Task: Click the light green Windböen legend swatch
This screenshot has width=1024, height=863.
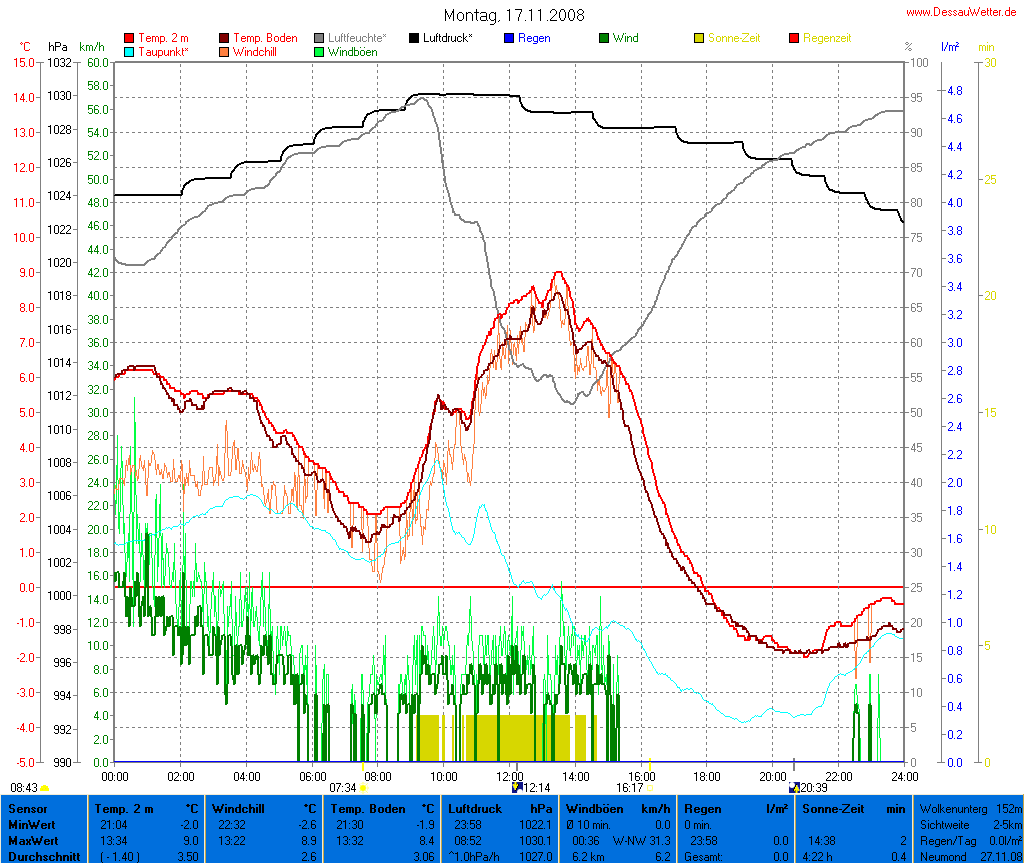Action: point(319,51)
